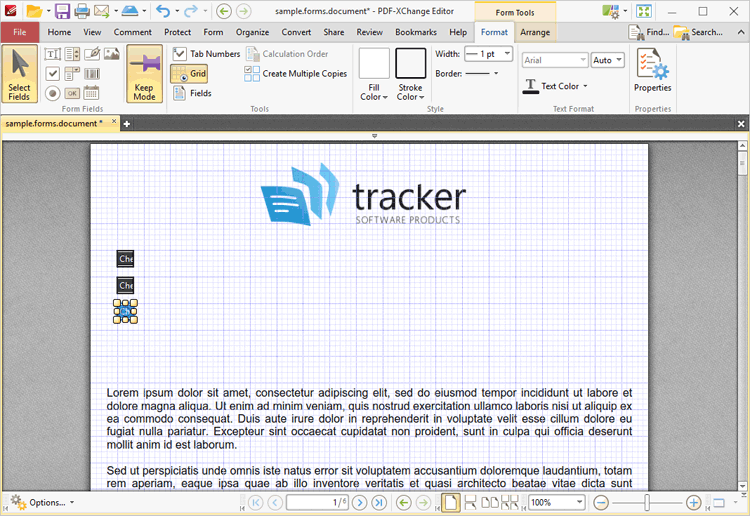Open the Protect ribbon tab

177,32
